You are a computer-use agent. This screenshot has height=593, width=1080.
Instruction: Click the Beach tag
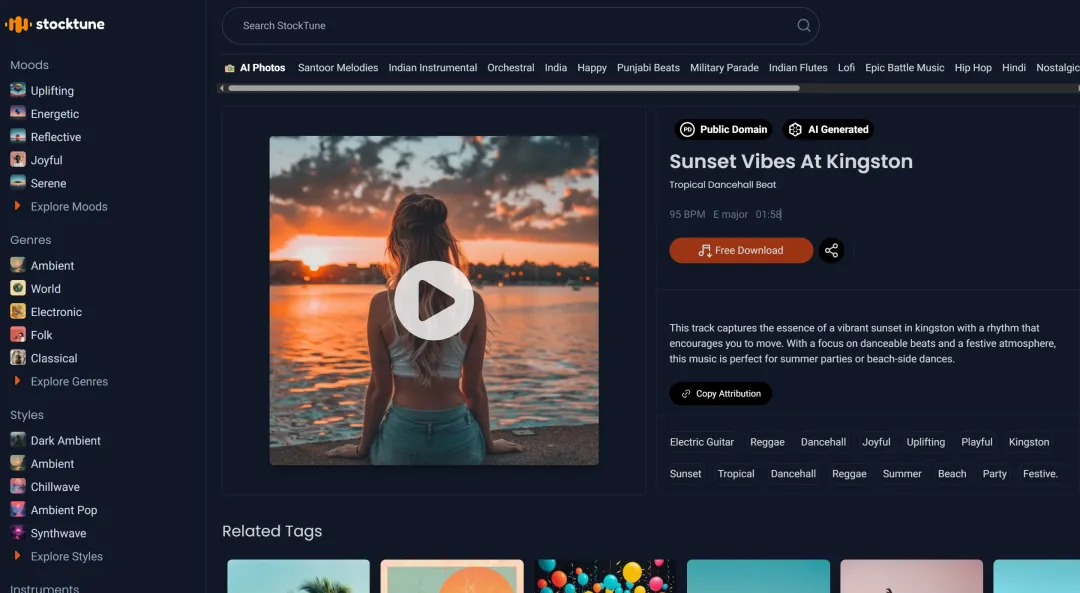pyautogui.click(x=952, y=474)
